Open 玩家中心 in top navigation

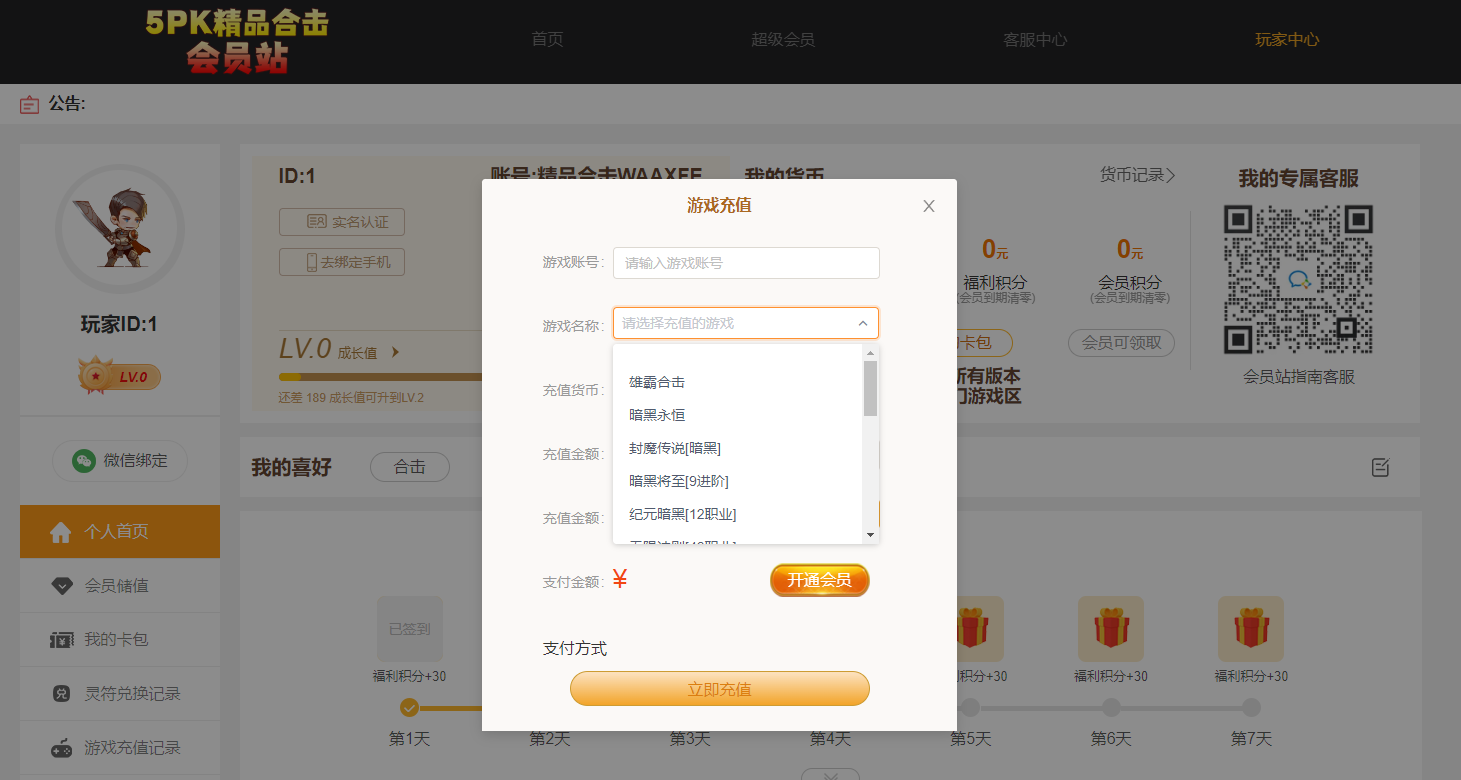coord(1287,40)
